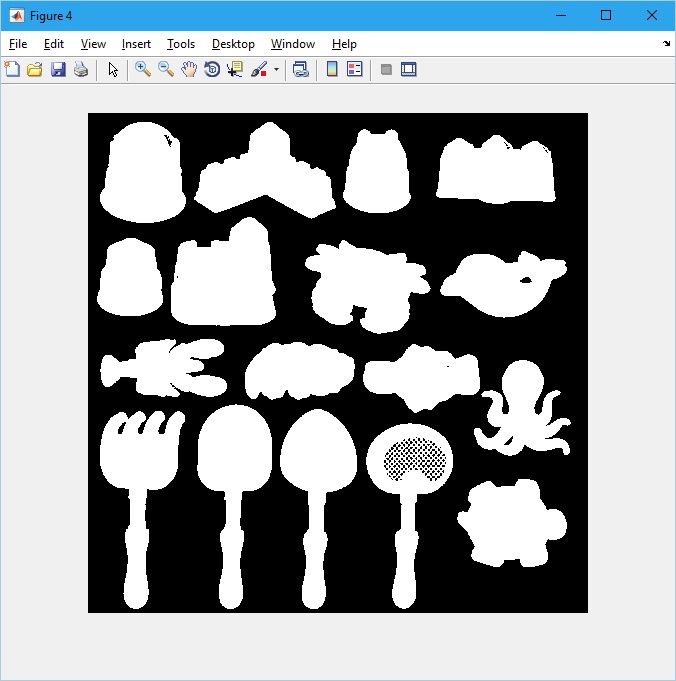The width and height of the screenshot is (676, 681).
Task: Select the Zoom In tool
Action: (x=143, y=69)
